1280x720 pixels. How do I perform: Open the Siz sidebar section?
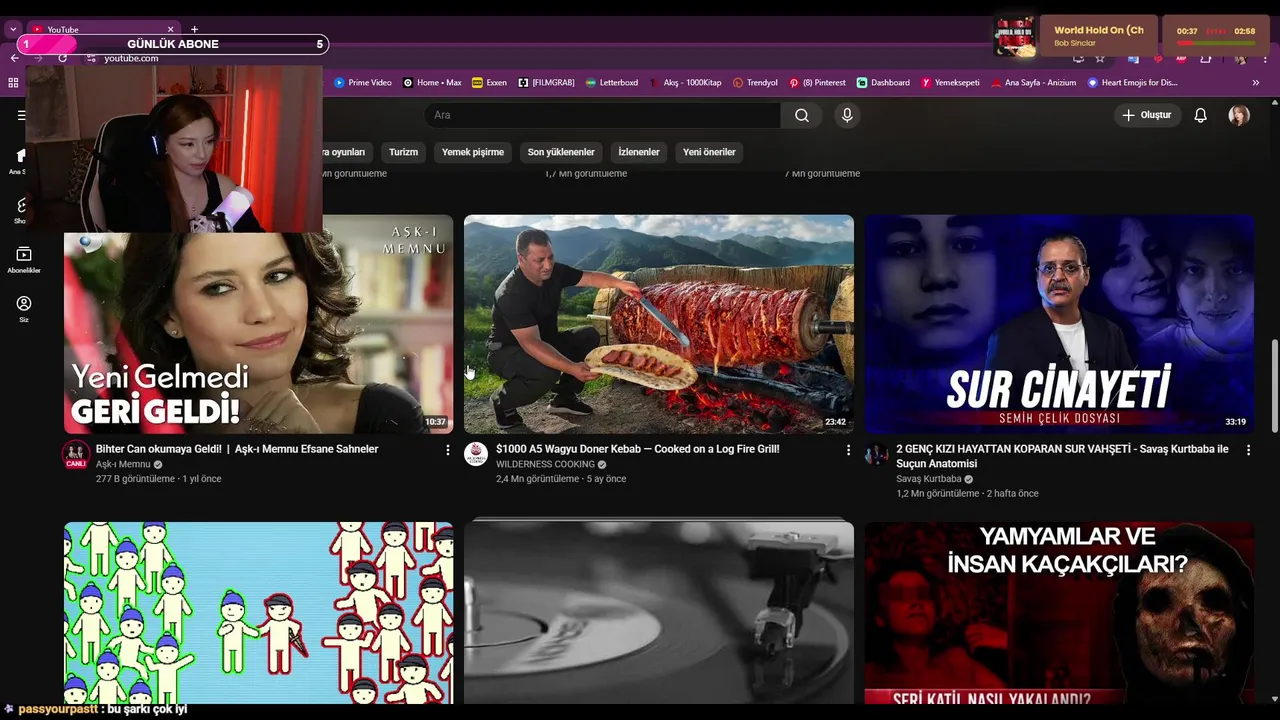[x=24, y=309]
